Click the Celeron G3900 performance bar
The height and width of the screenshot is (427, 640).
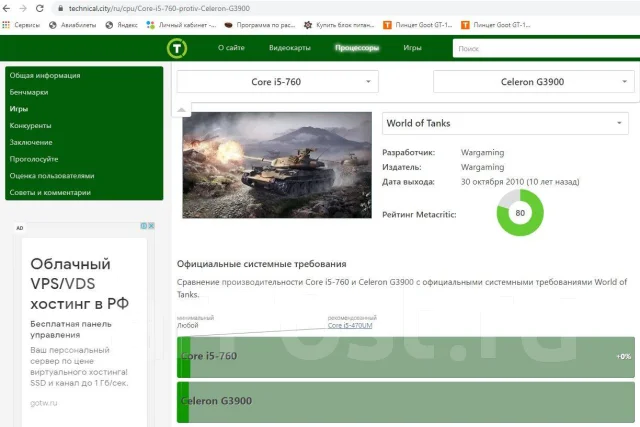coord(406,402)
